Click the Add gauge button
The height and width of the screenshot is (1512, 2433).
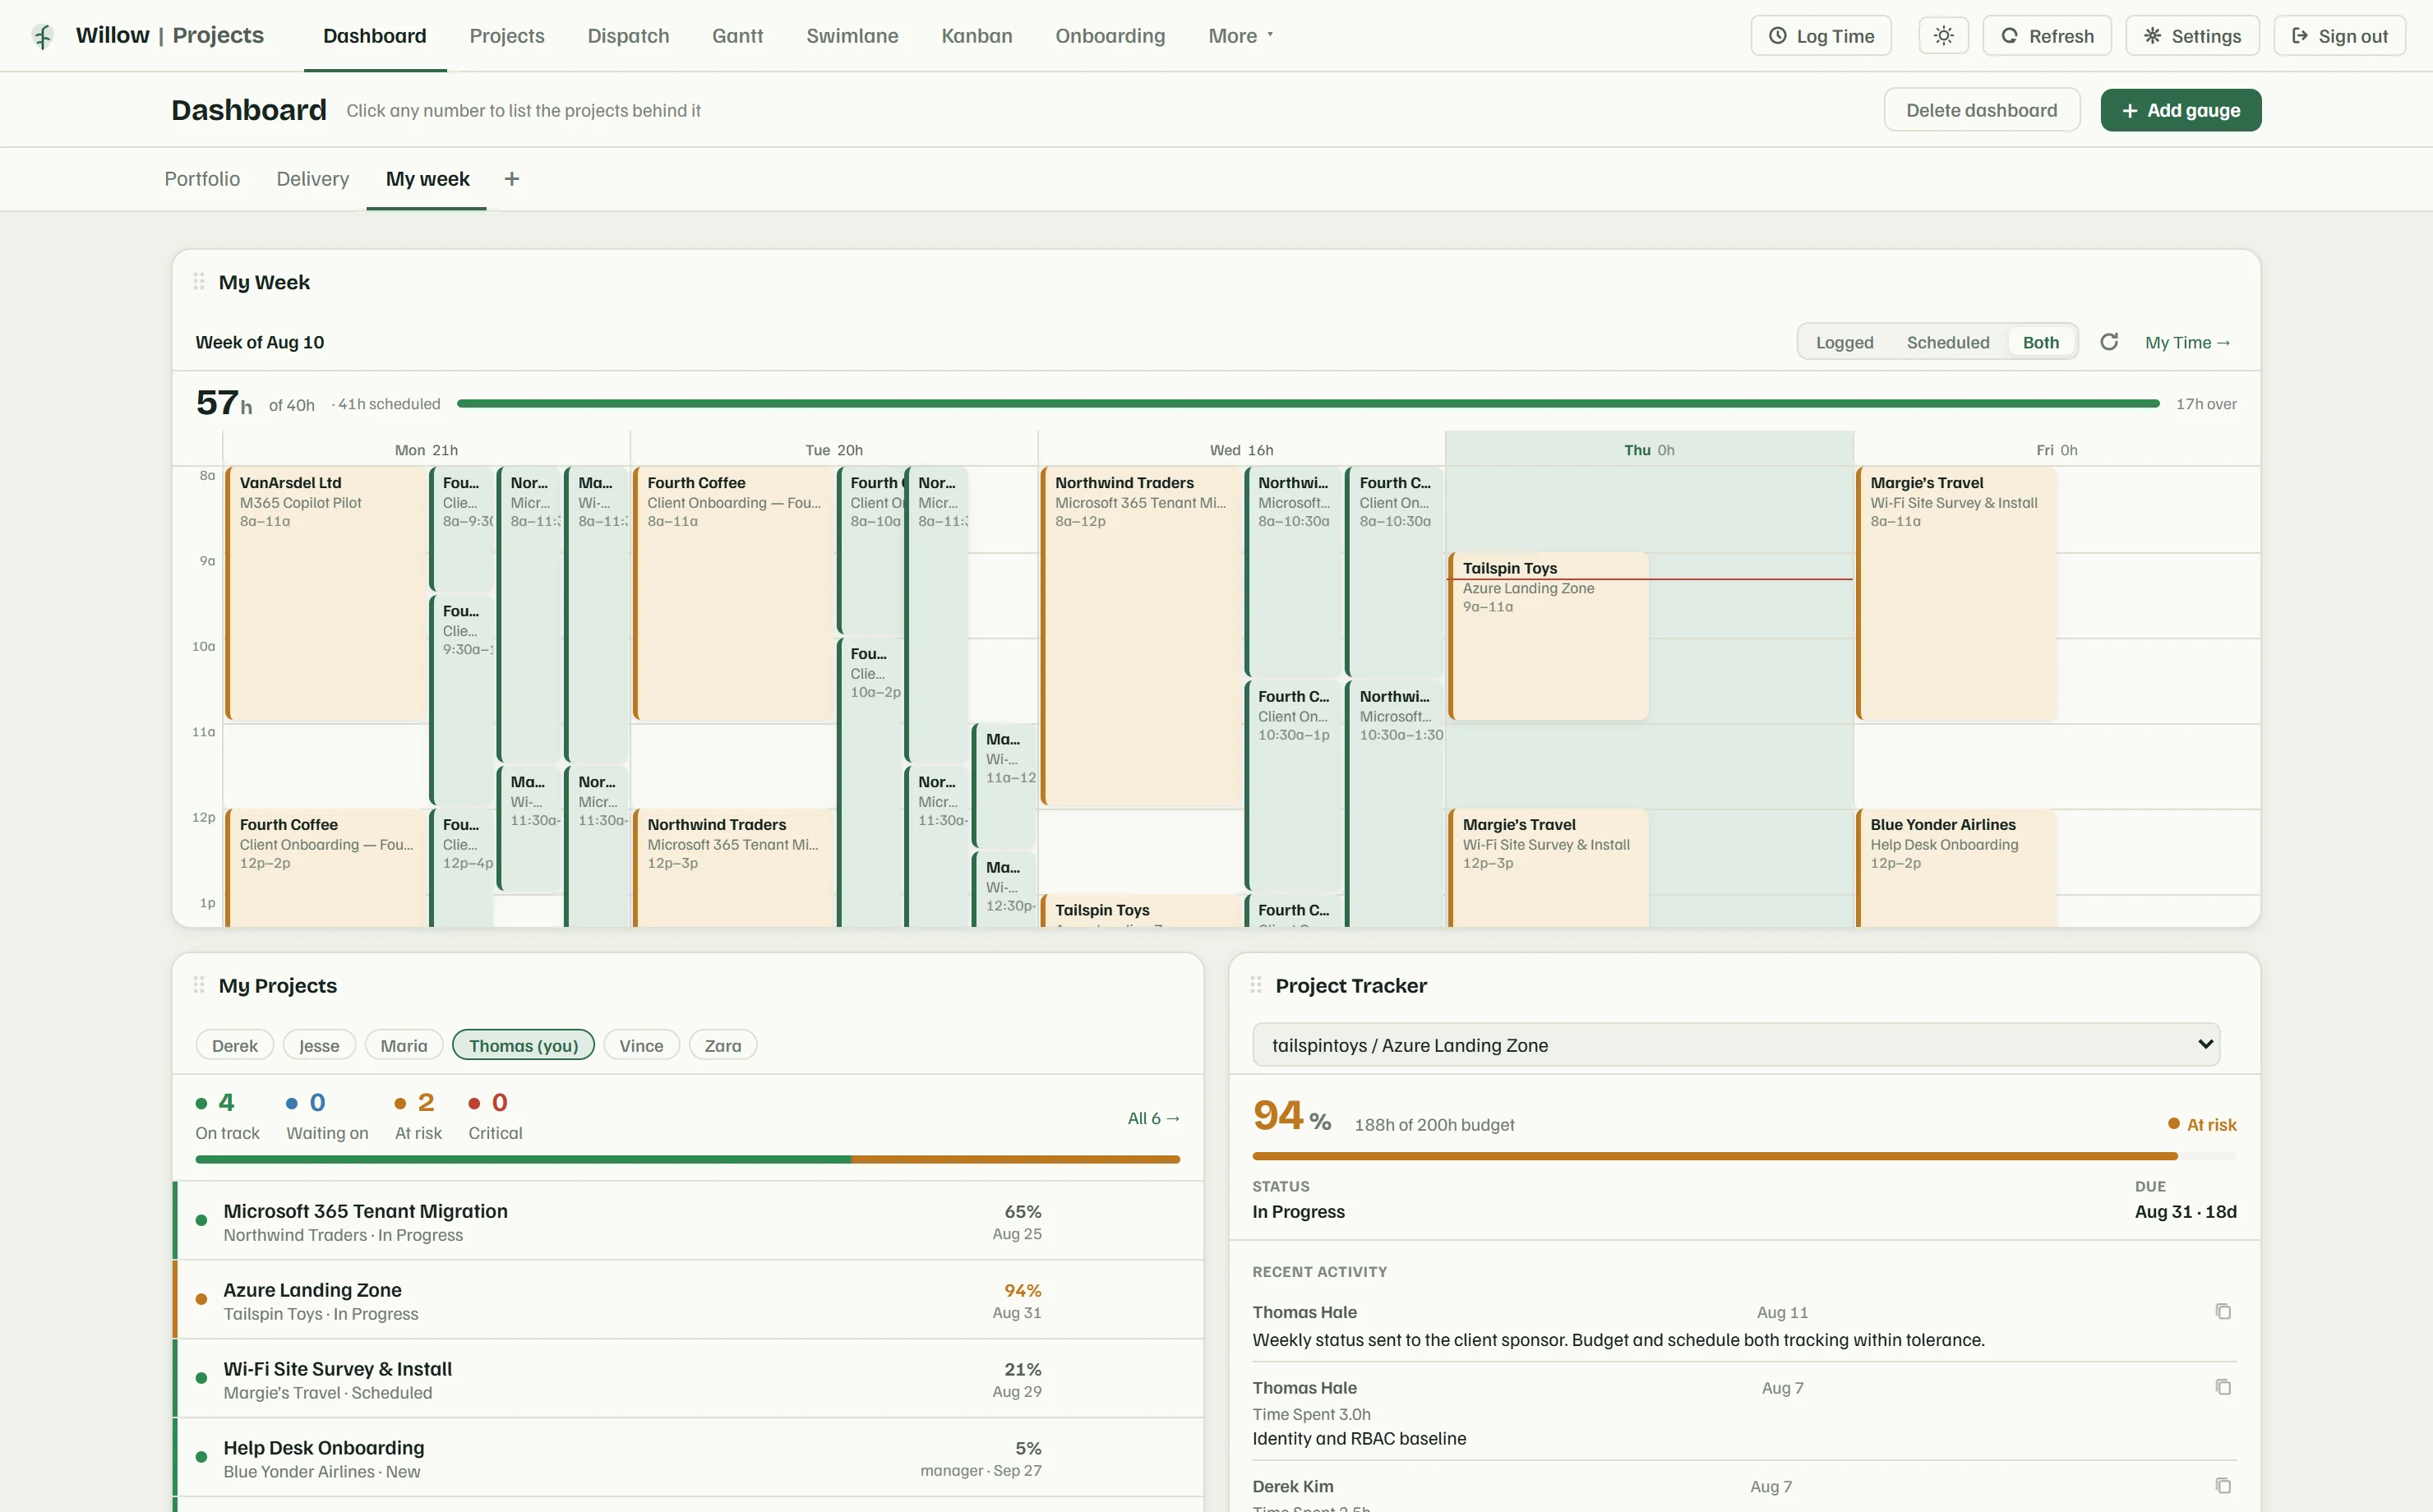click(x=2180, y=110)
